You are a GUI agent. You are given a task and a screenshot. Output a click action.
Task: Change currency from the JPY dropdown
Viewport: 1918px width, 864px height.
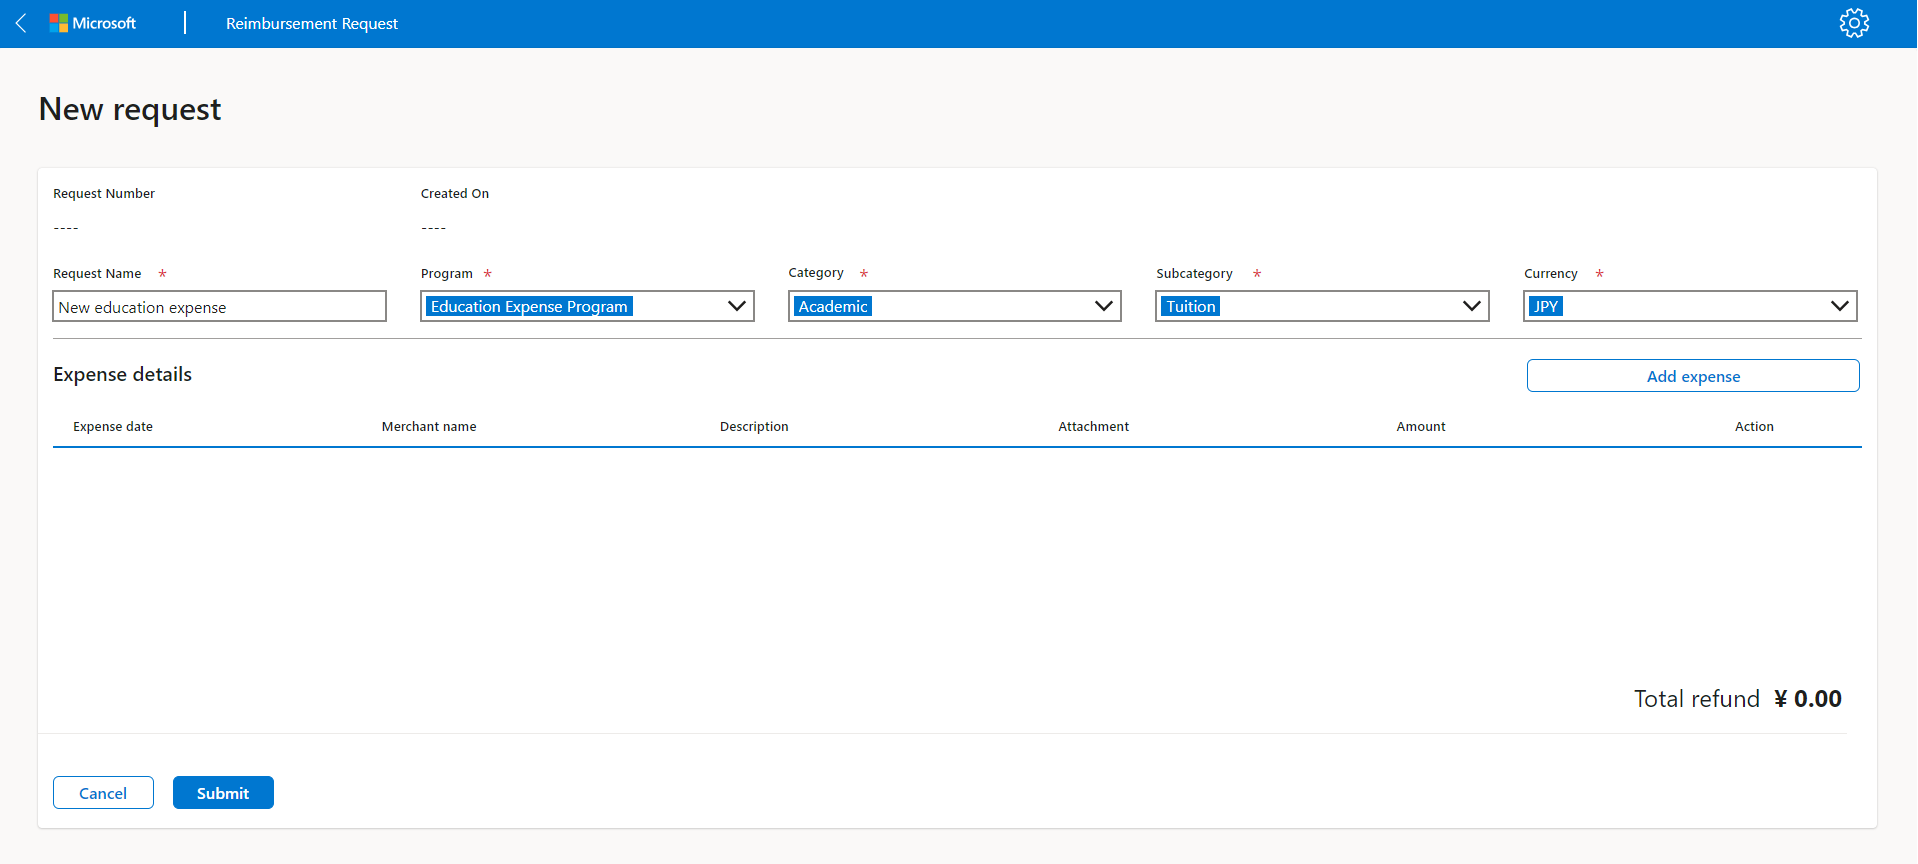1690,306
